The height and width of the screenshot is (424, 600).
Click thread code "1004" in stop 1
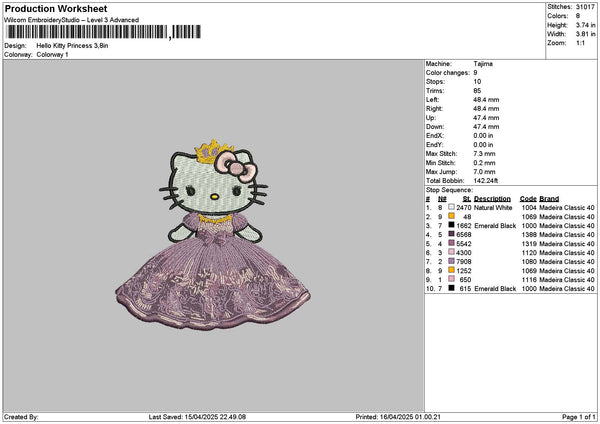pos(529,208)
